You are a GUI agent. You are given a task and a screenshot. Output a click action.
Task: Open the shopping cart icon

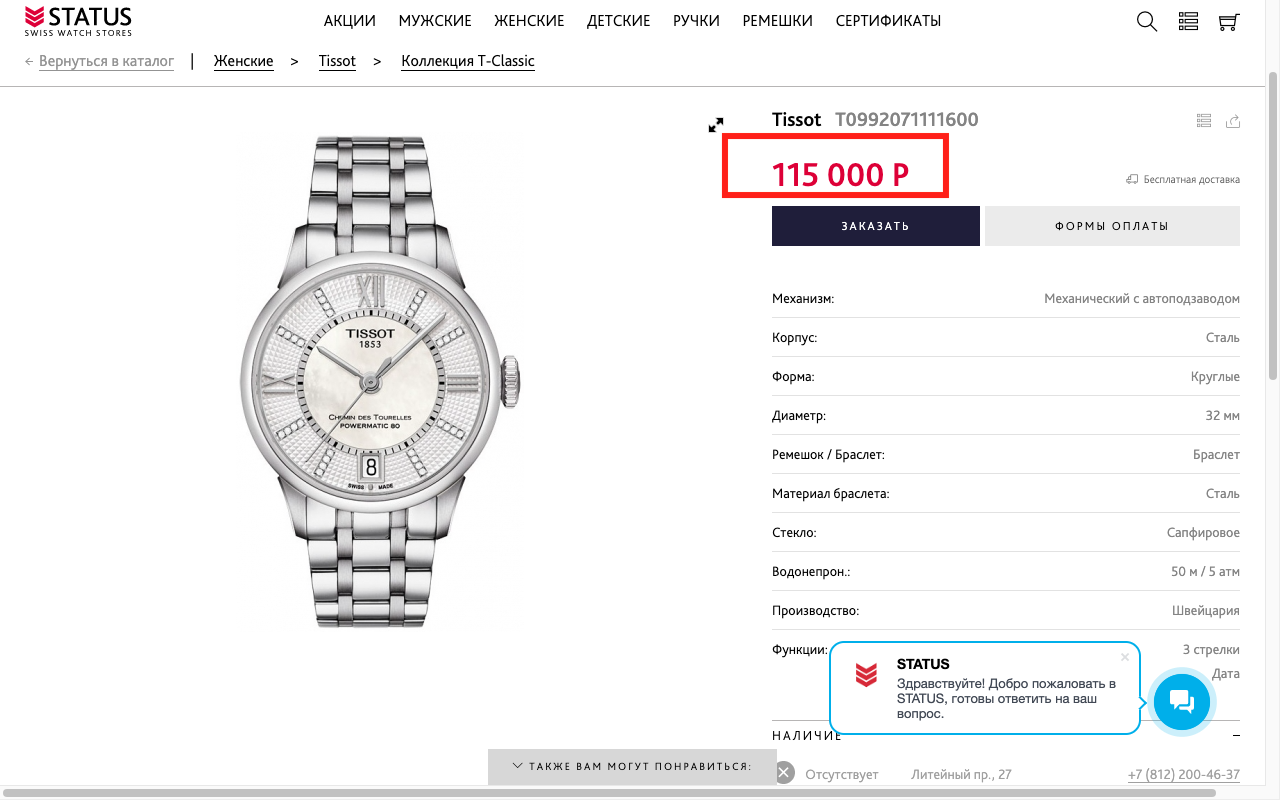[1229, 21]
